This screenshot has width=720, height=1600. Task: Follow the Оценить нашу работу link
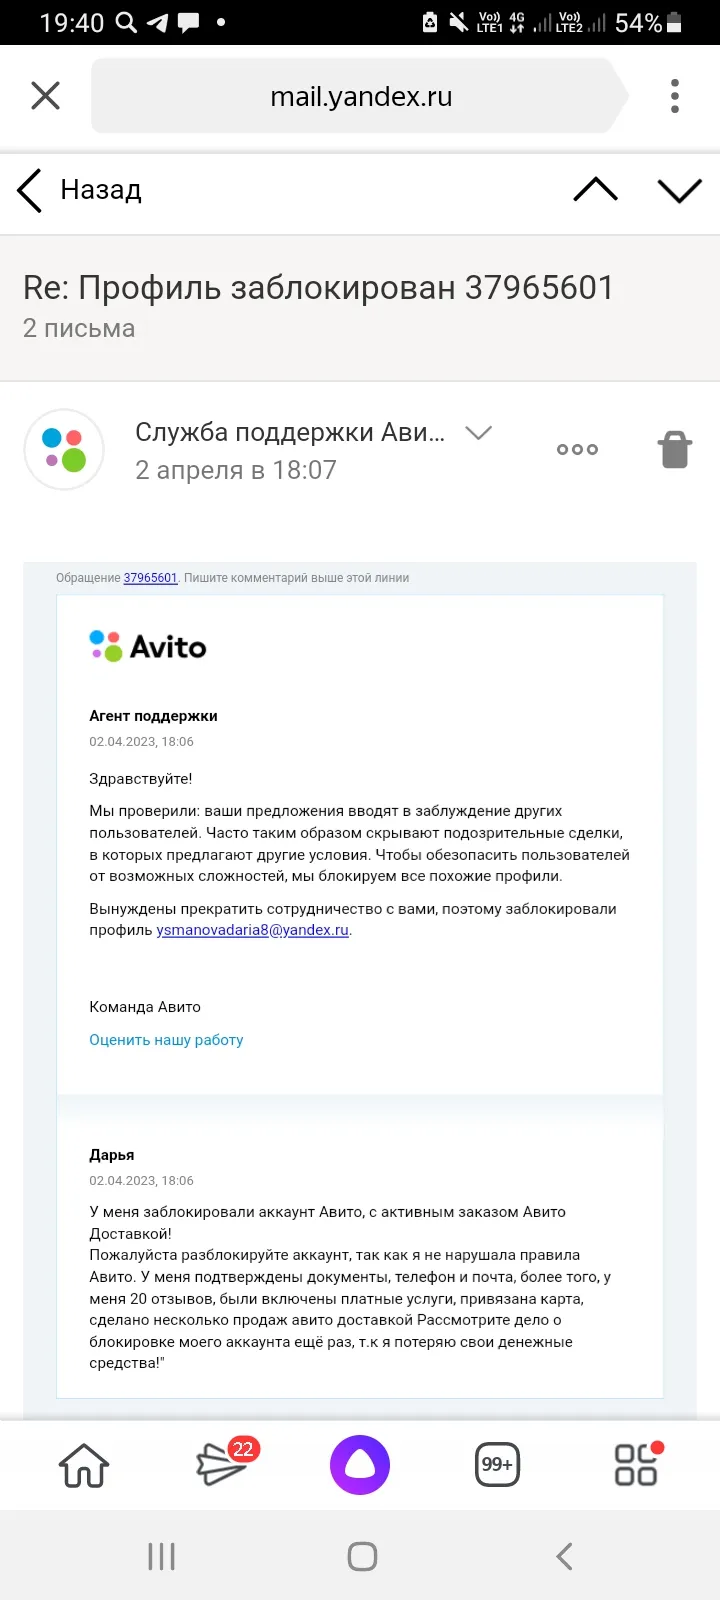[x=166, y=1040]
